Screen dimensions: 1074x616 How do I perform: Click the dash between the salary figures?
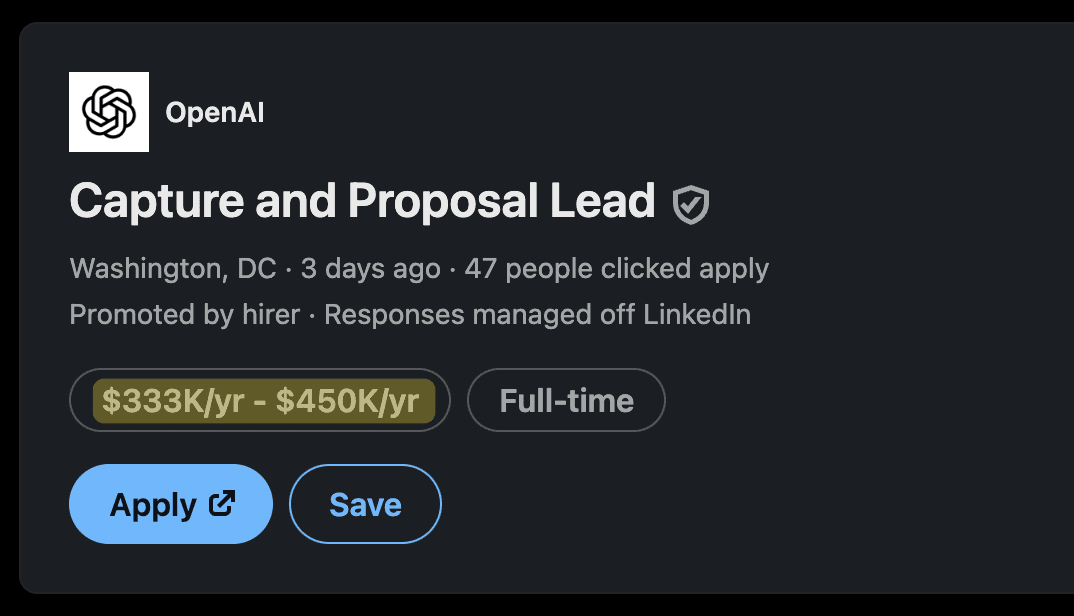(260, 401)
